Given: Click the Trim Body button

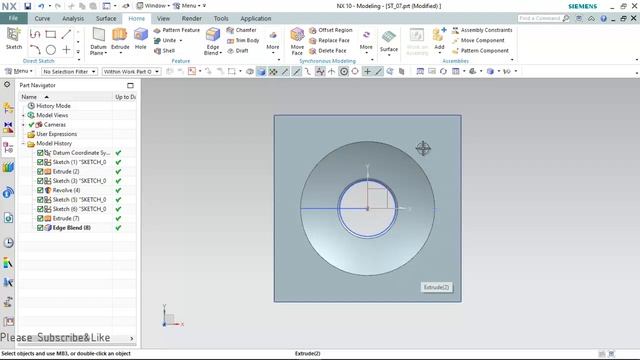Looking at the screenshot, I should click(243, 40).
